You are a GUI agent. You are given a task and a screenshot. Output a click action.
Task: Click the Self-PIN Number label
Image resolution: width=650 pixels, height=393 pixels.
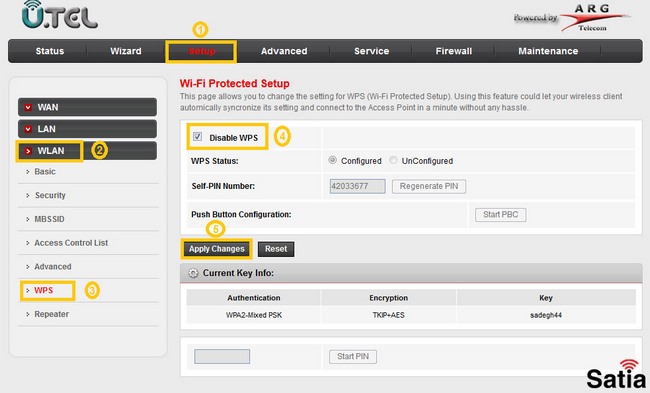[x=223, y=186]
